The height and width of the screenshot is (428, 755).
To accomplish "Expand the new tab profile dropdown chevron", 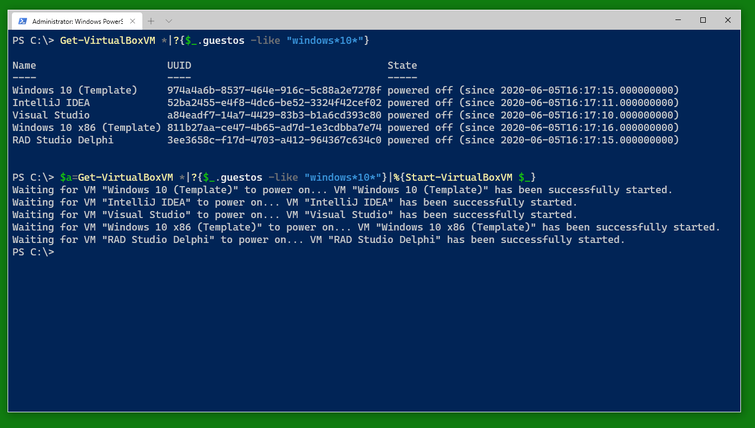I will click(x=169, y=21).
